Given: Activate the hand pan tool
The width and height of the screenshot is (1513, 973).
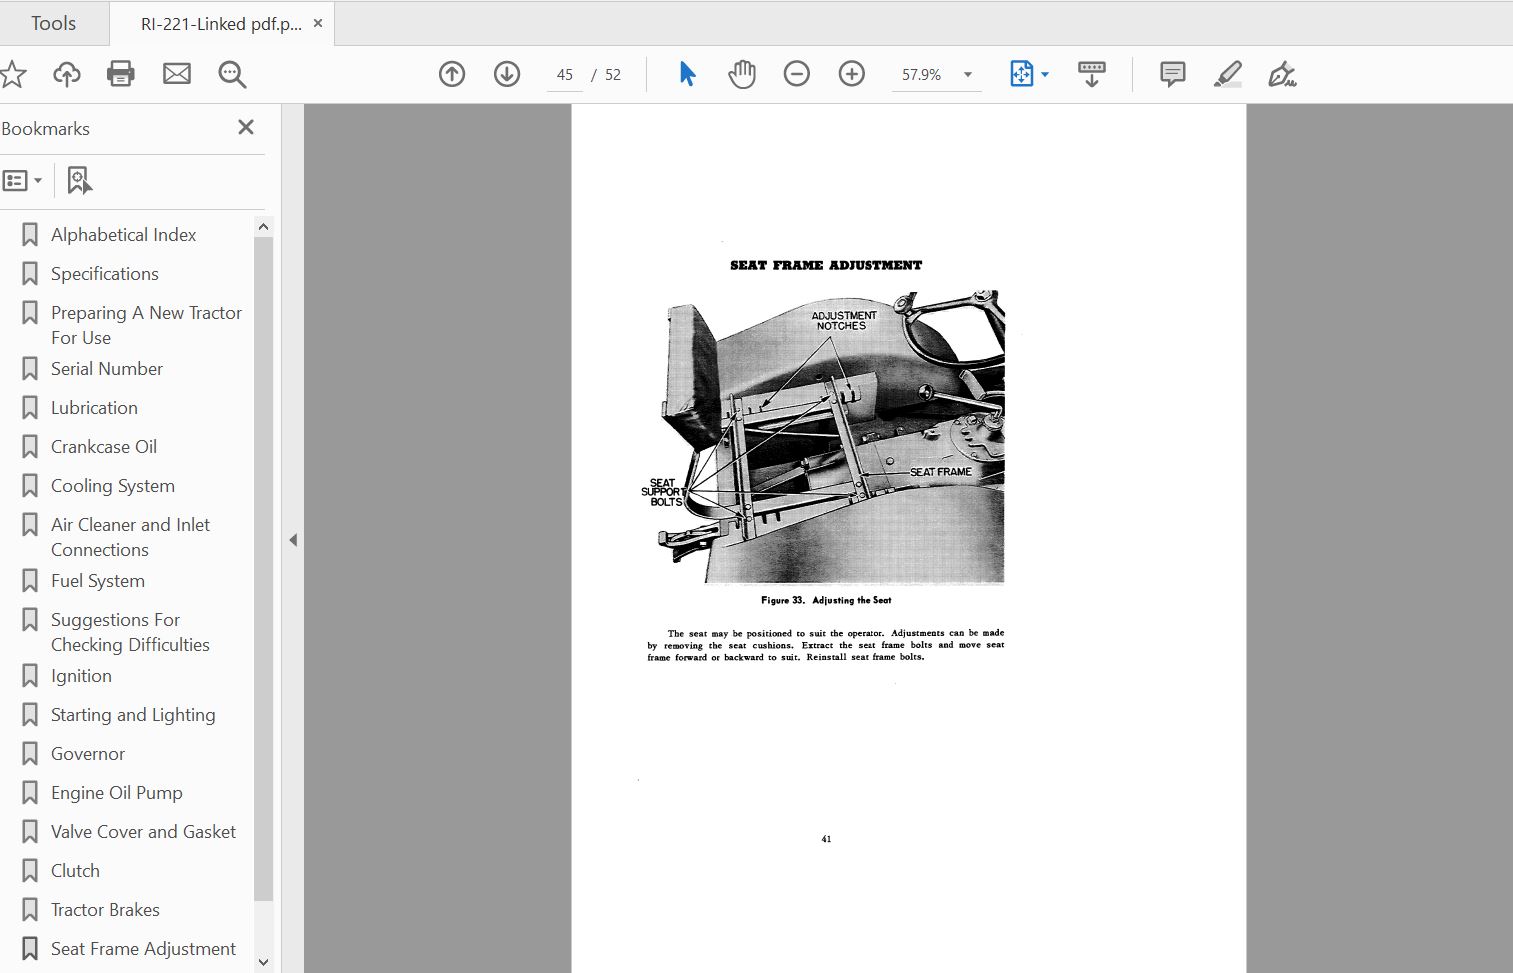Looking at the screenshot, I should coord(742,74).
